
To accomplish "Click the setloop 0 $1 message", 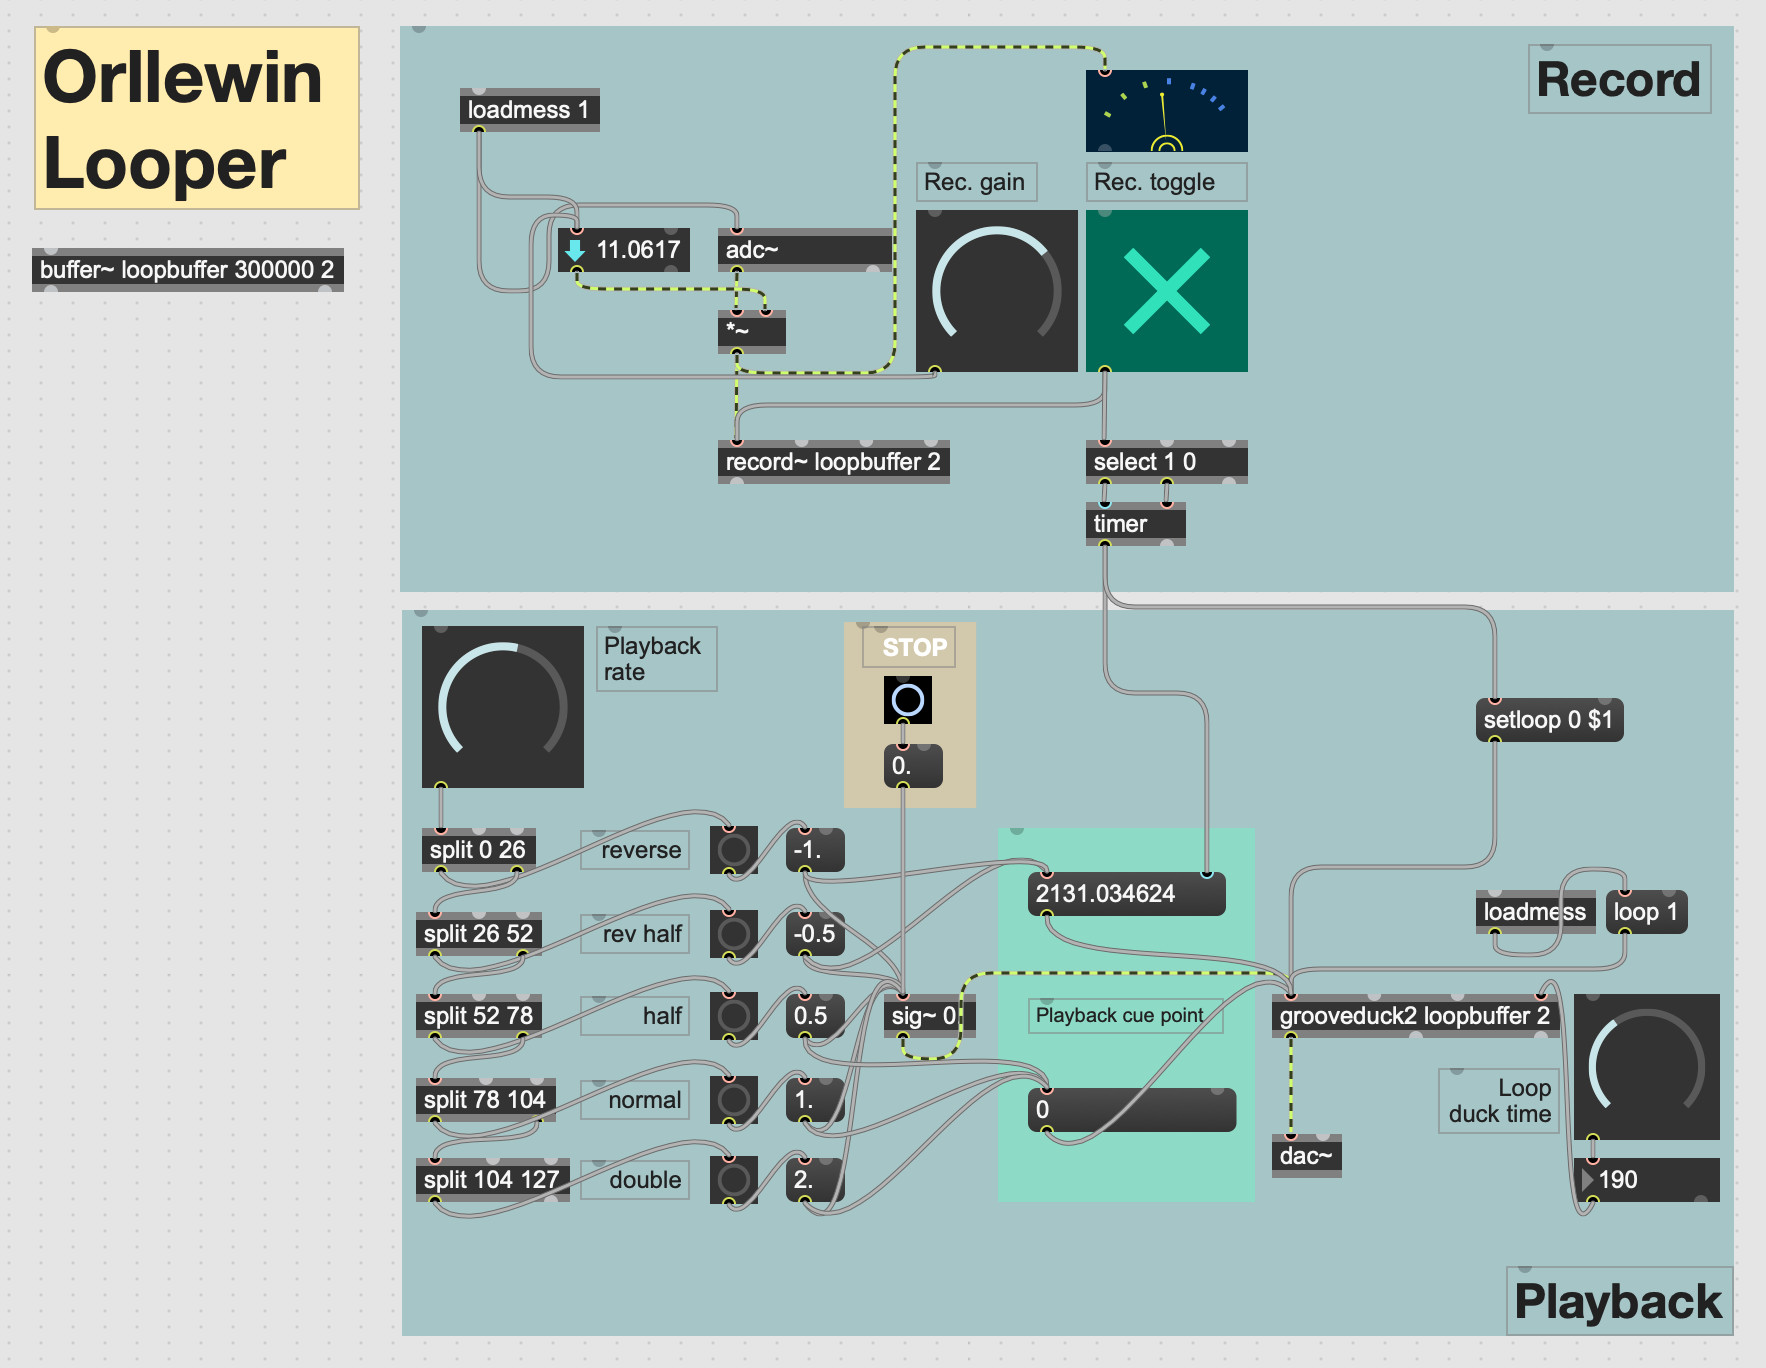I will point(1549,720).
